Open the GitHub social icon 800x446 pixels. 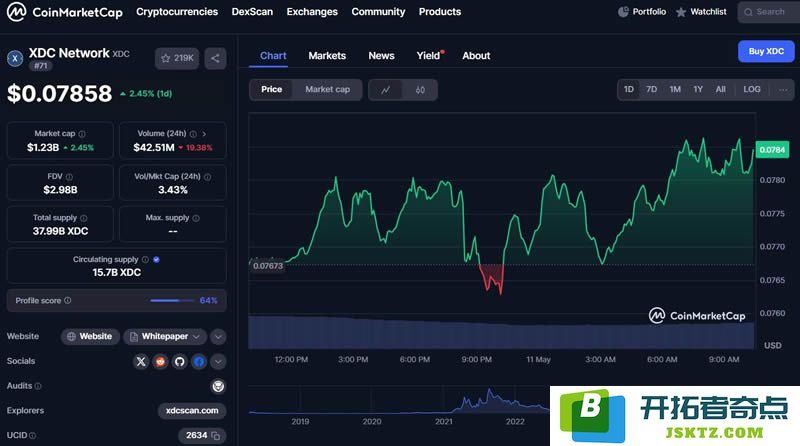[180, 362]
